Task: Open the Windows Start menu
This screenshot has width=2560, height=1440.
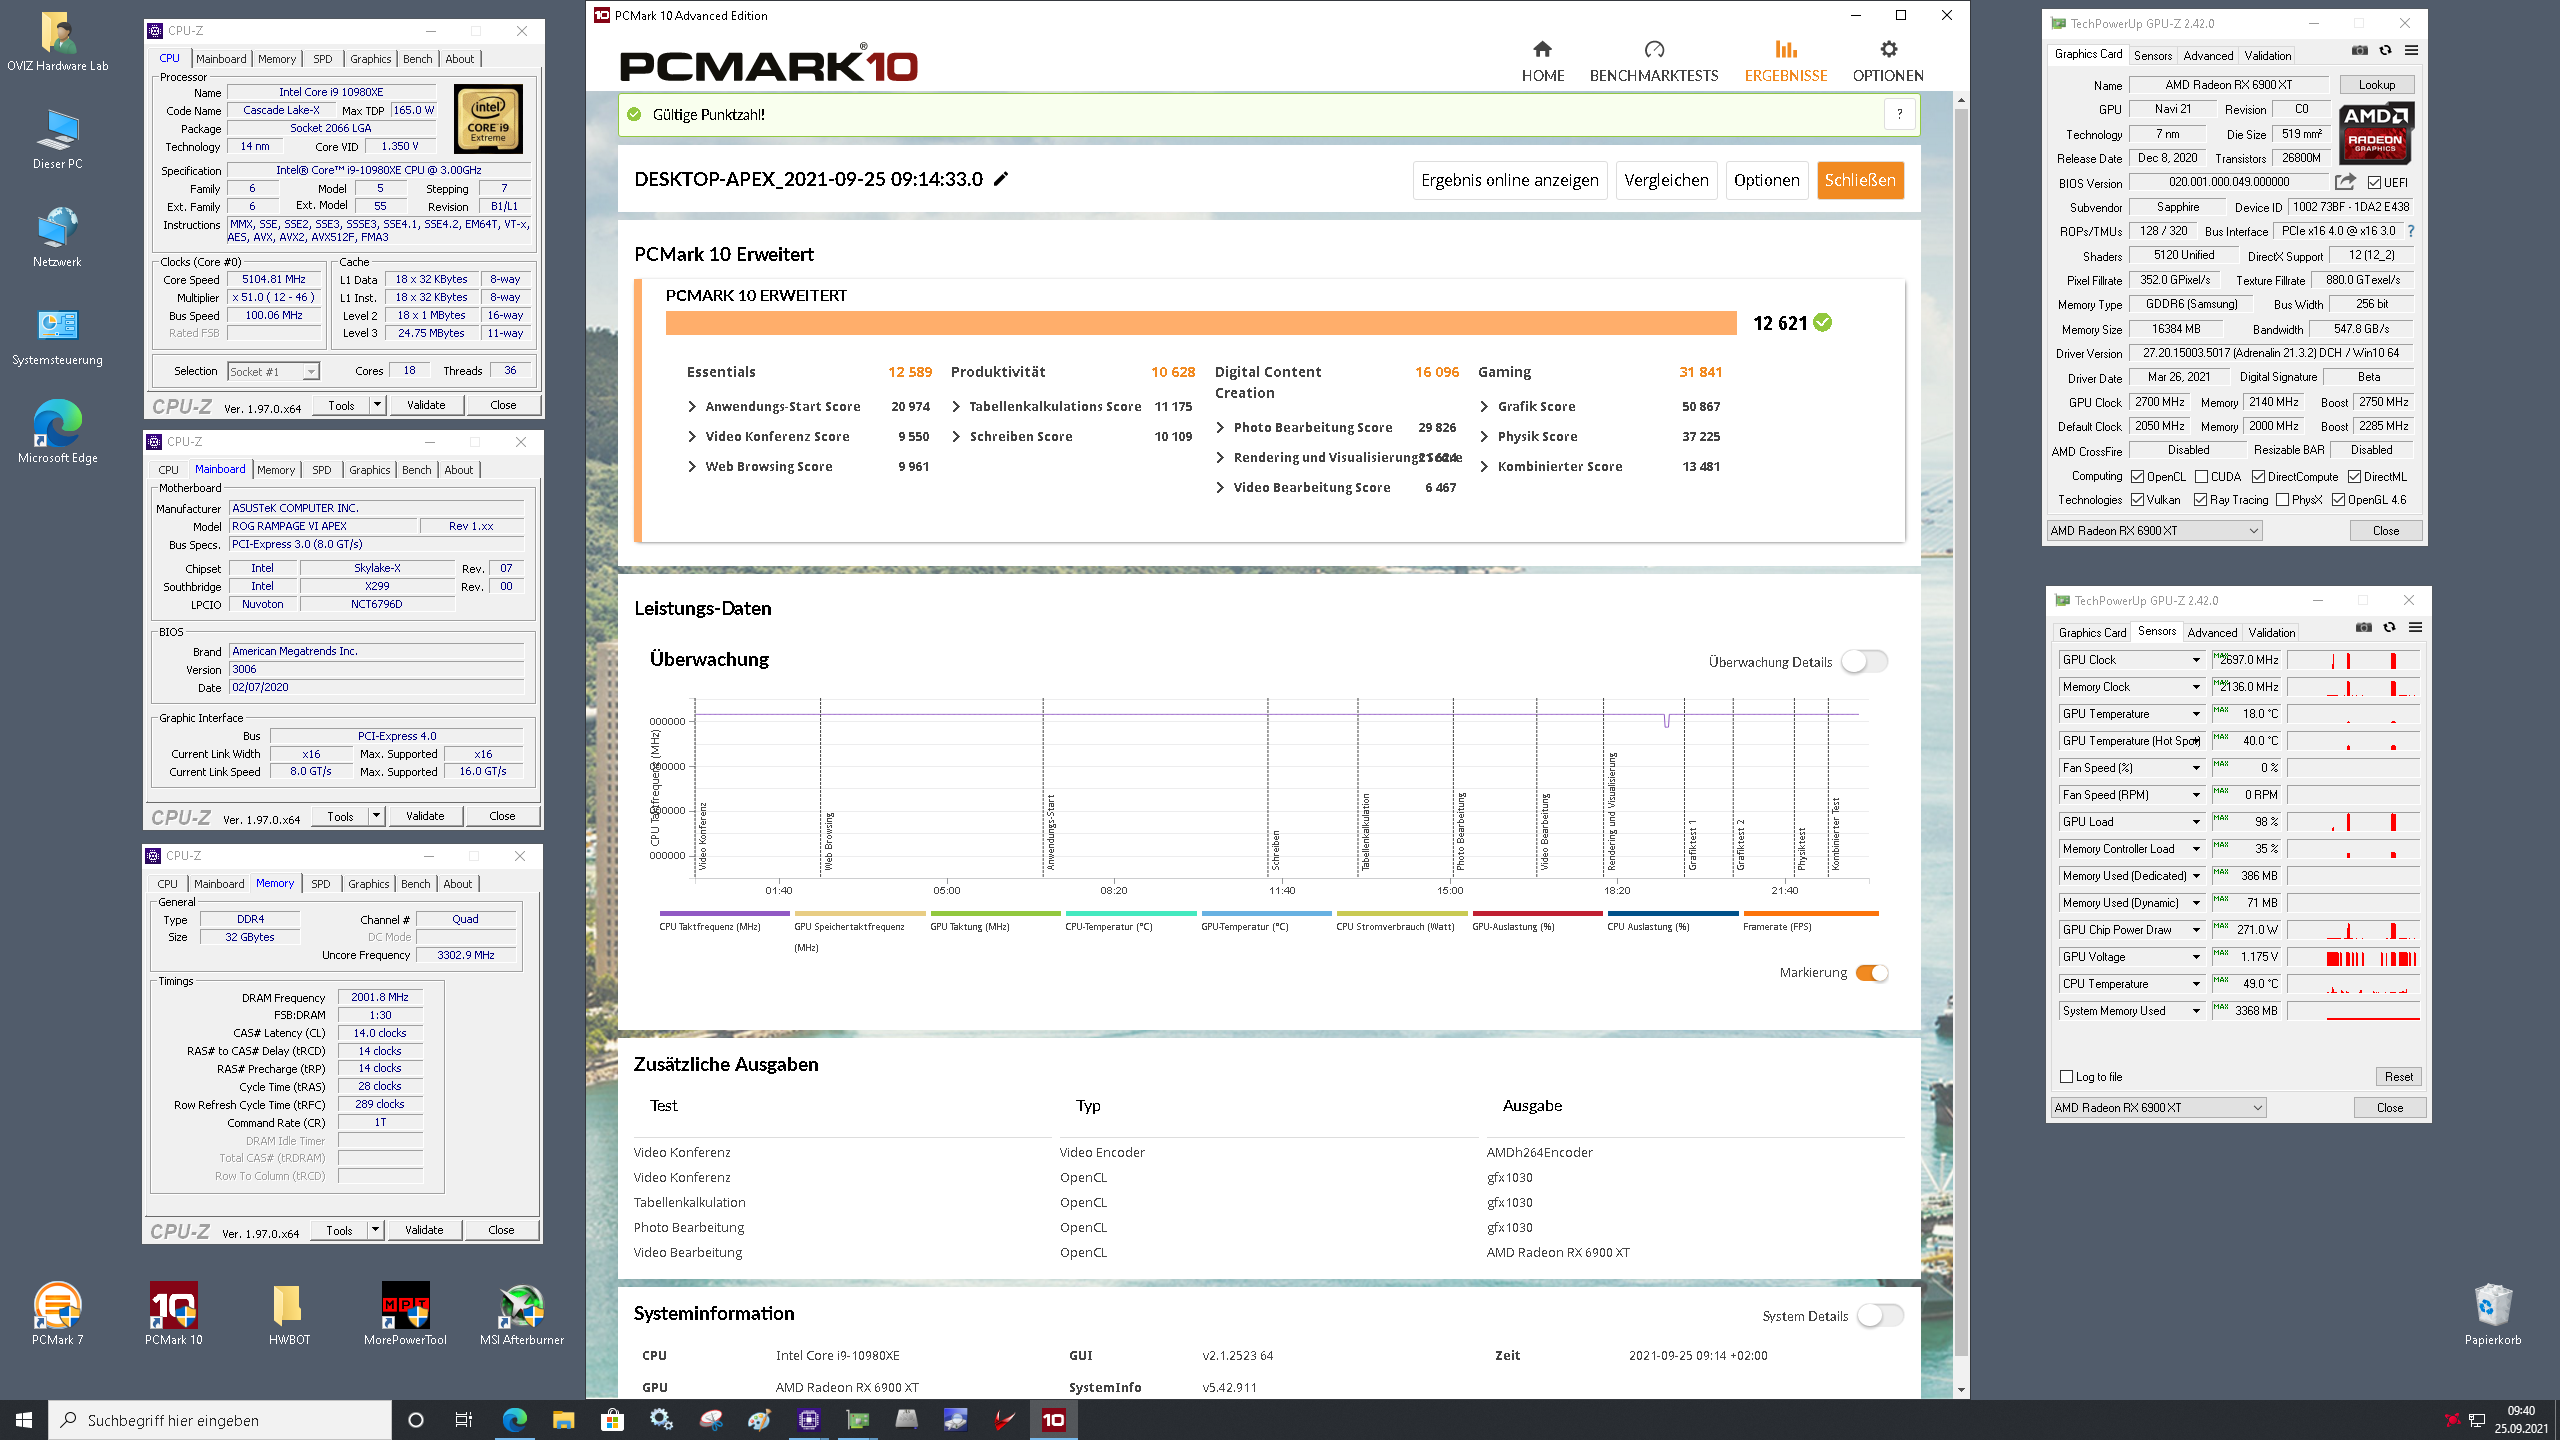Action: coord(24,1419)
